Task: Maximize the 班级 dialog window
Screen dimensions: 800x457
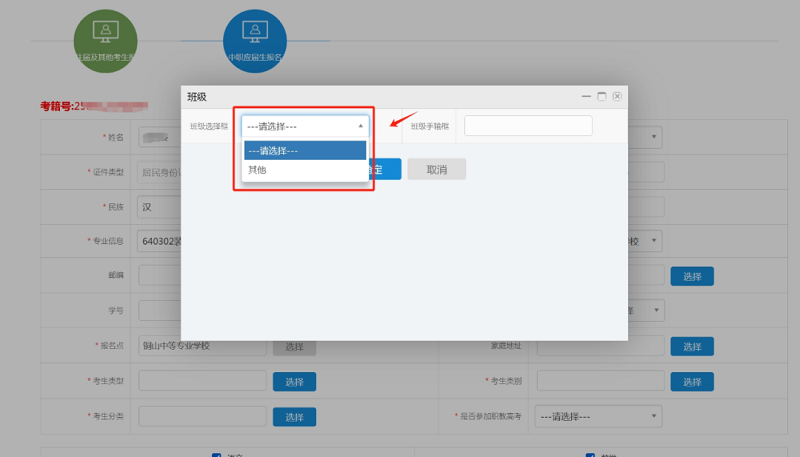Action: click(602, 96)
